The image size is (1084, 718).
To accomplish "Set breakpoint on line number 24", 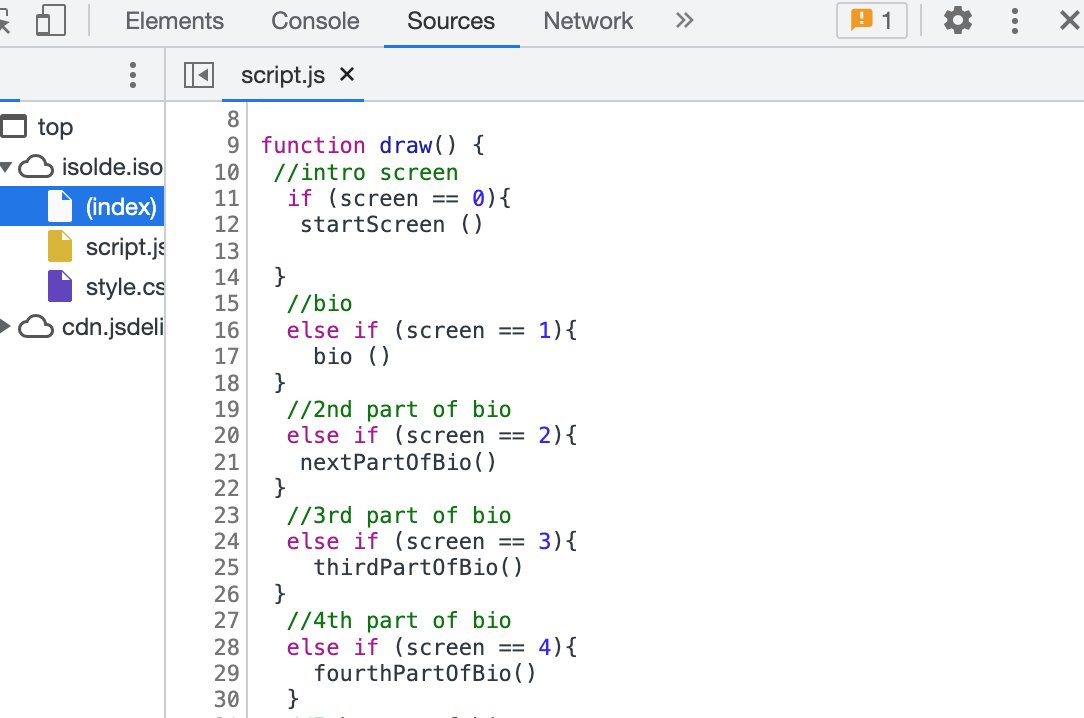I will pos(226,541).
